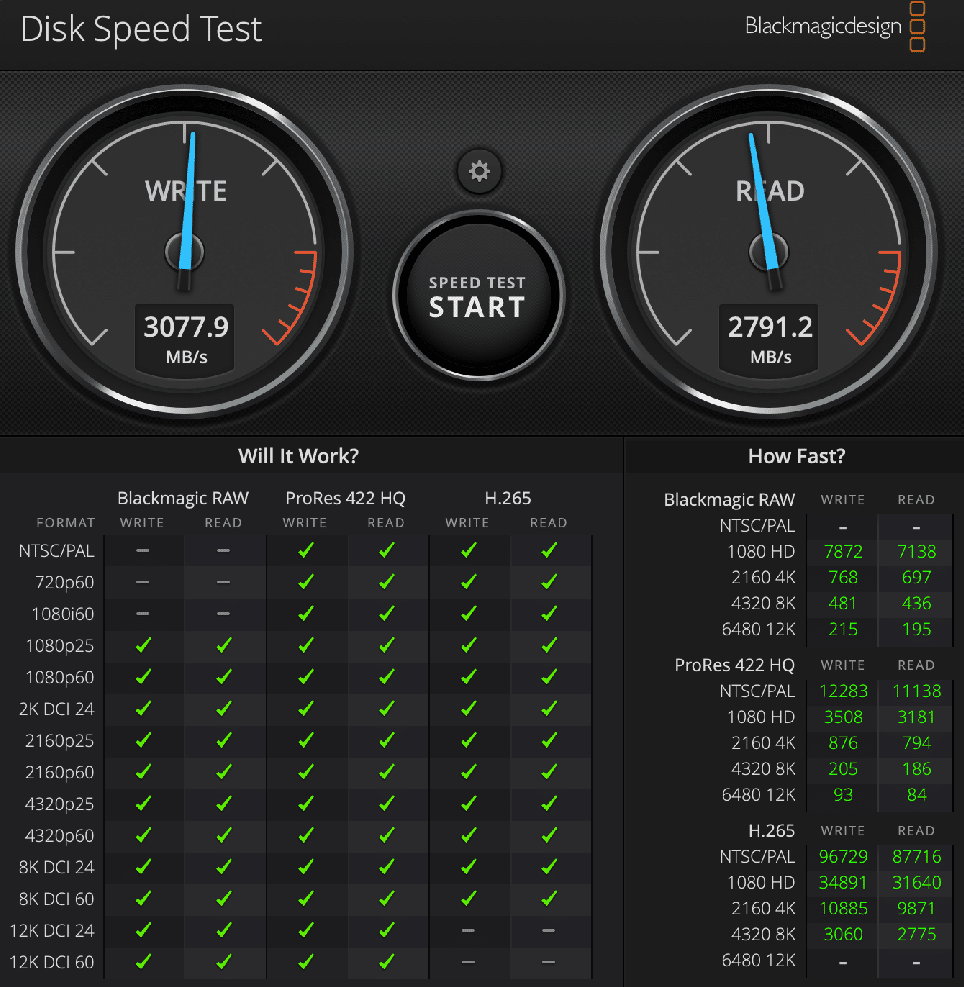The height and width of the screenshot is (987, 964).
Task: Click H.265 2160 4K write value 10885
Action: click(x=843, y=909)
